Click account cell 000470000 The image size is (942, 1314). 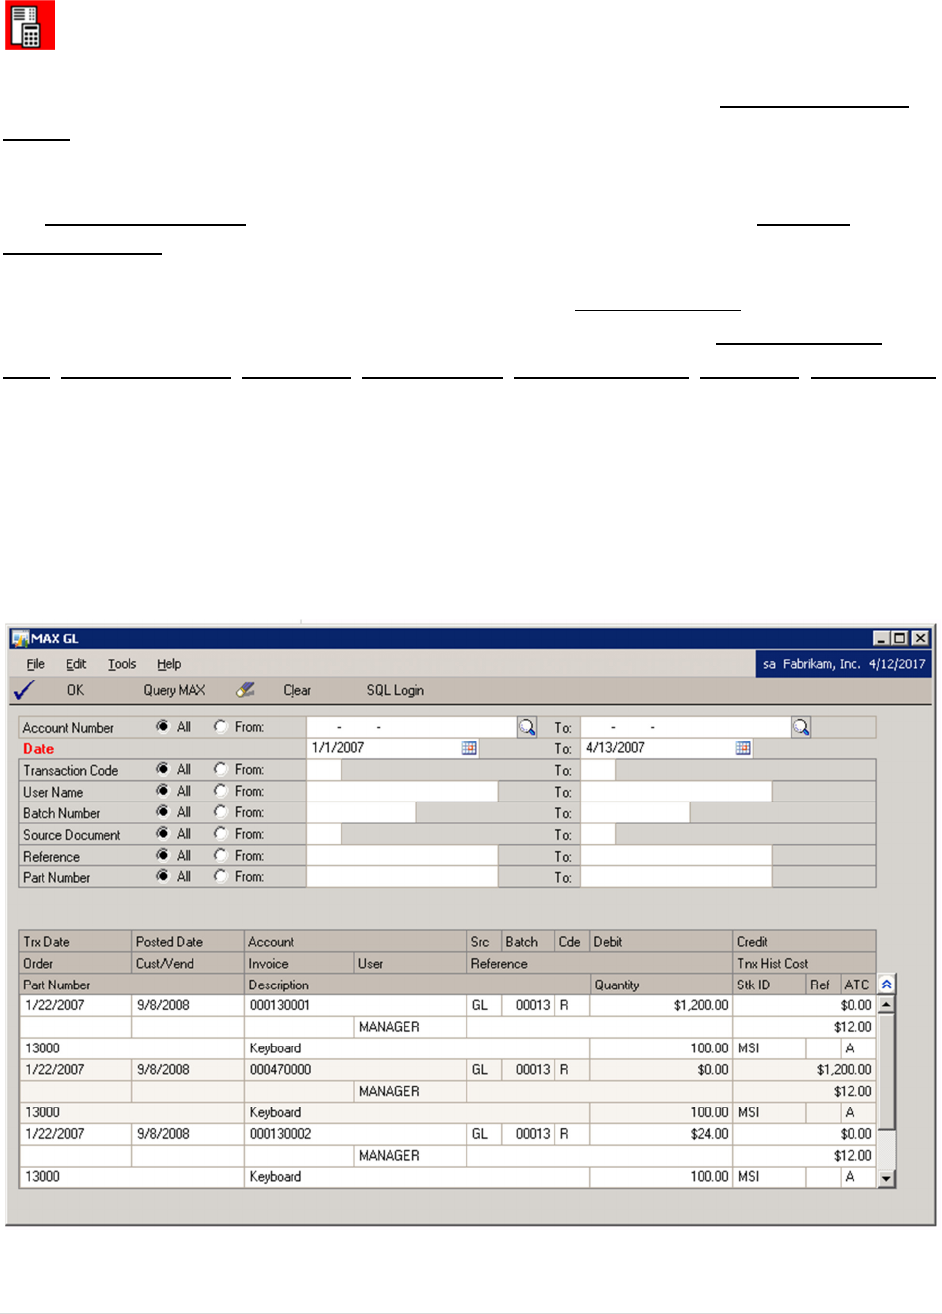pos(356,1069)
